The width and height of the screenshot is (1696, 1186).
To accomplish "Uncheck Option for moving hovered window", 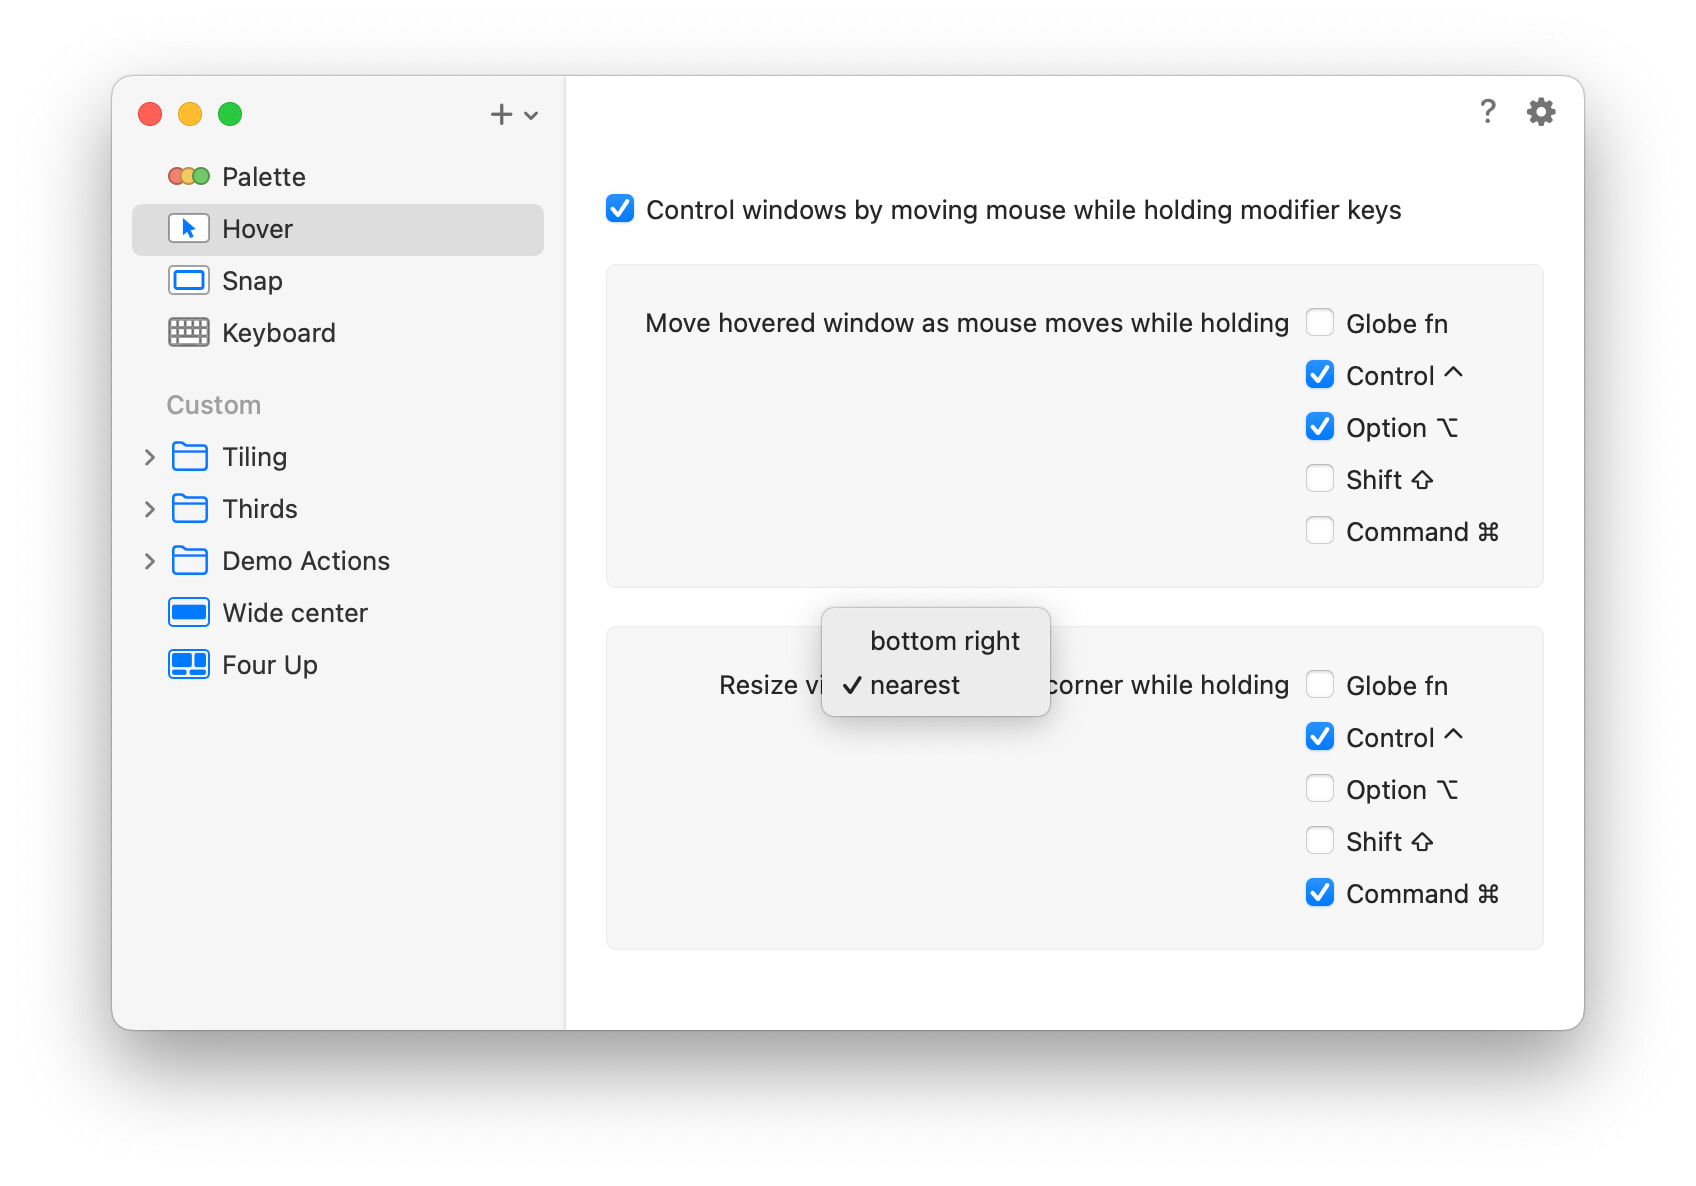I will [1319, 427].
